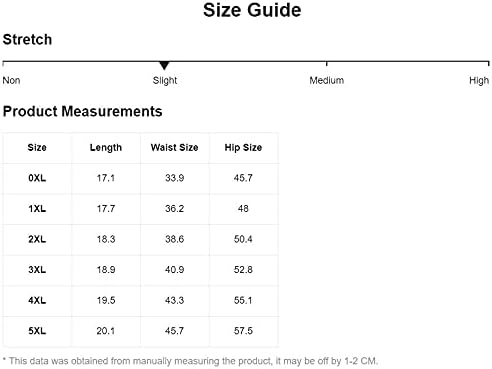The image size is (492, 369).
Task: Select the High stretch label
Action: coord(479,80)
